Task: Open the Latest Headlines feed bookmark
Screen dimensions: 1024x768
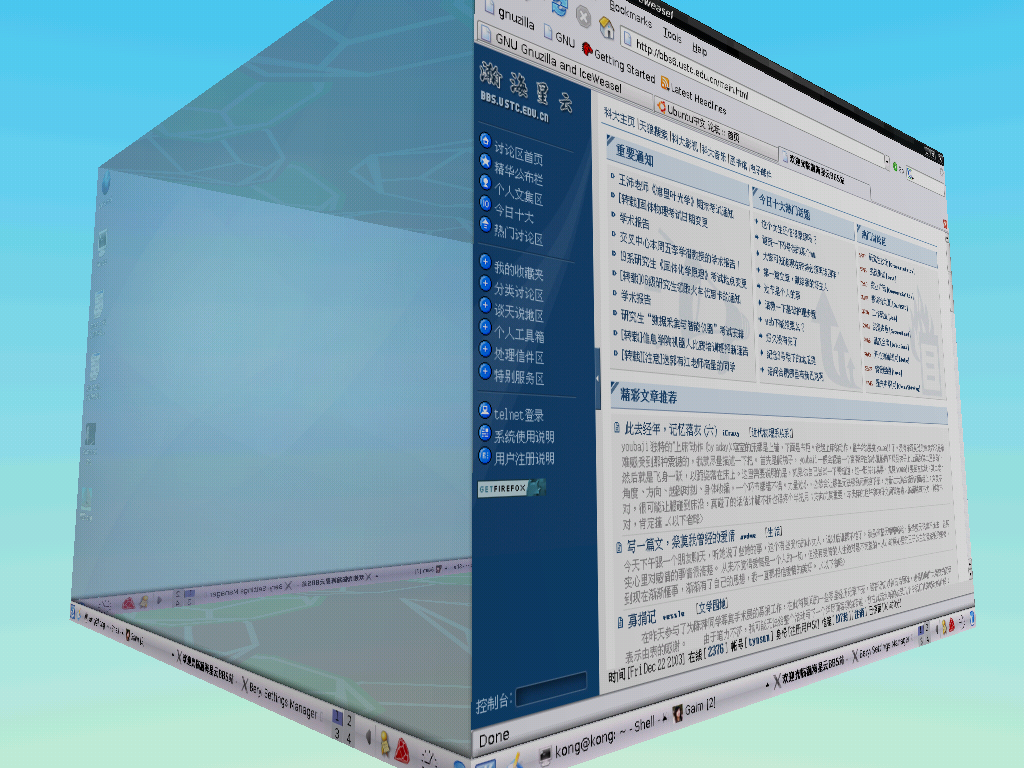Action: point(693,95)
